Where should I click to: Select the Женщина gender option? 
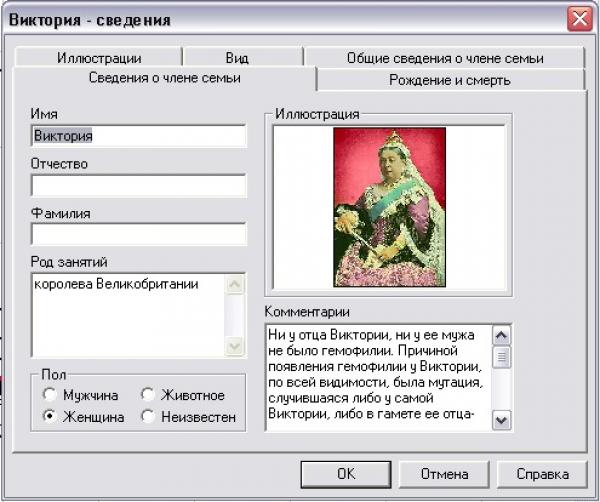click(49, 417)
